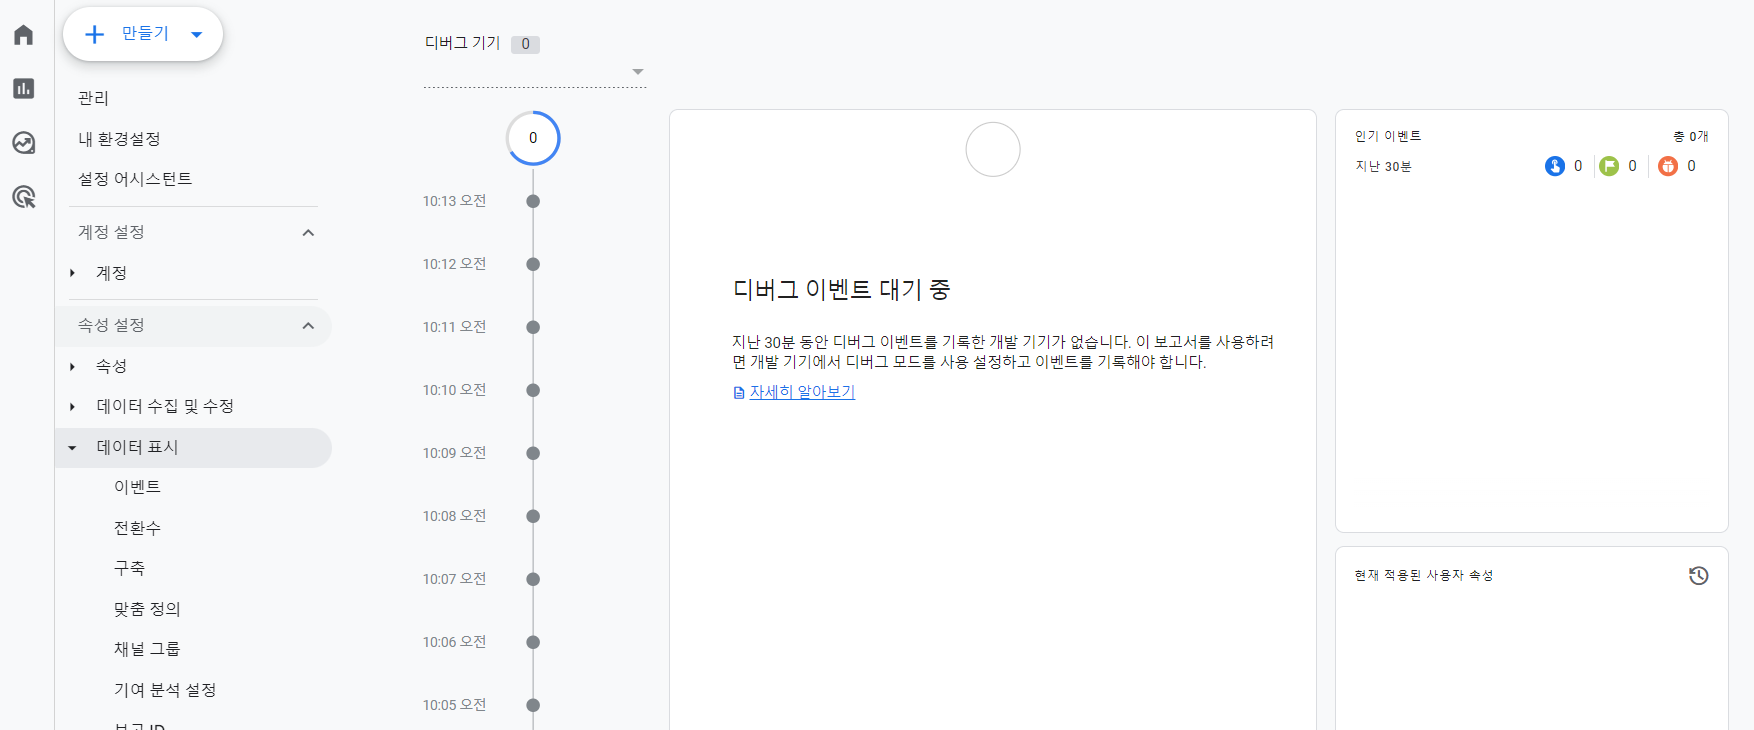The image size is (1754, 730).
Task: Collapse the 속성 설정 section
Action: pos(308,326)
